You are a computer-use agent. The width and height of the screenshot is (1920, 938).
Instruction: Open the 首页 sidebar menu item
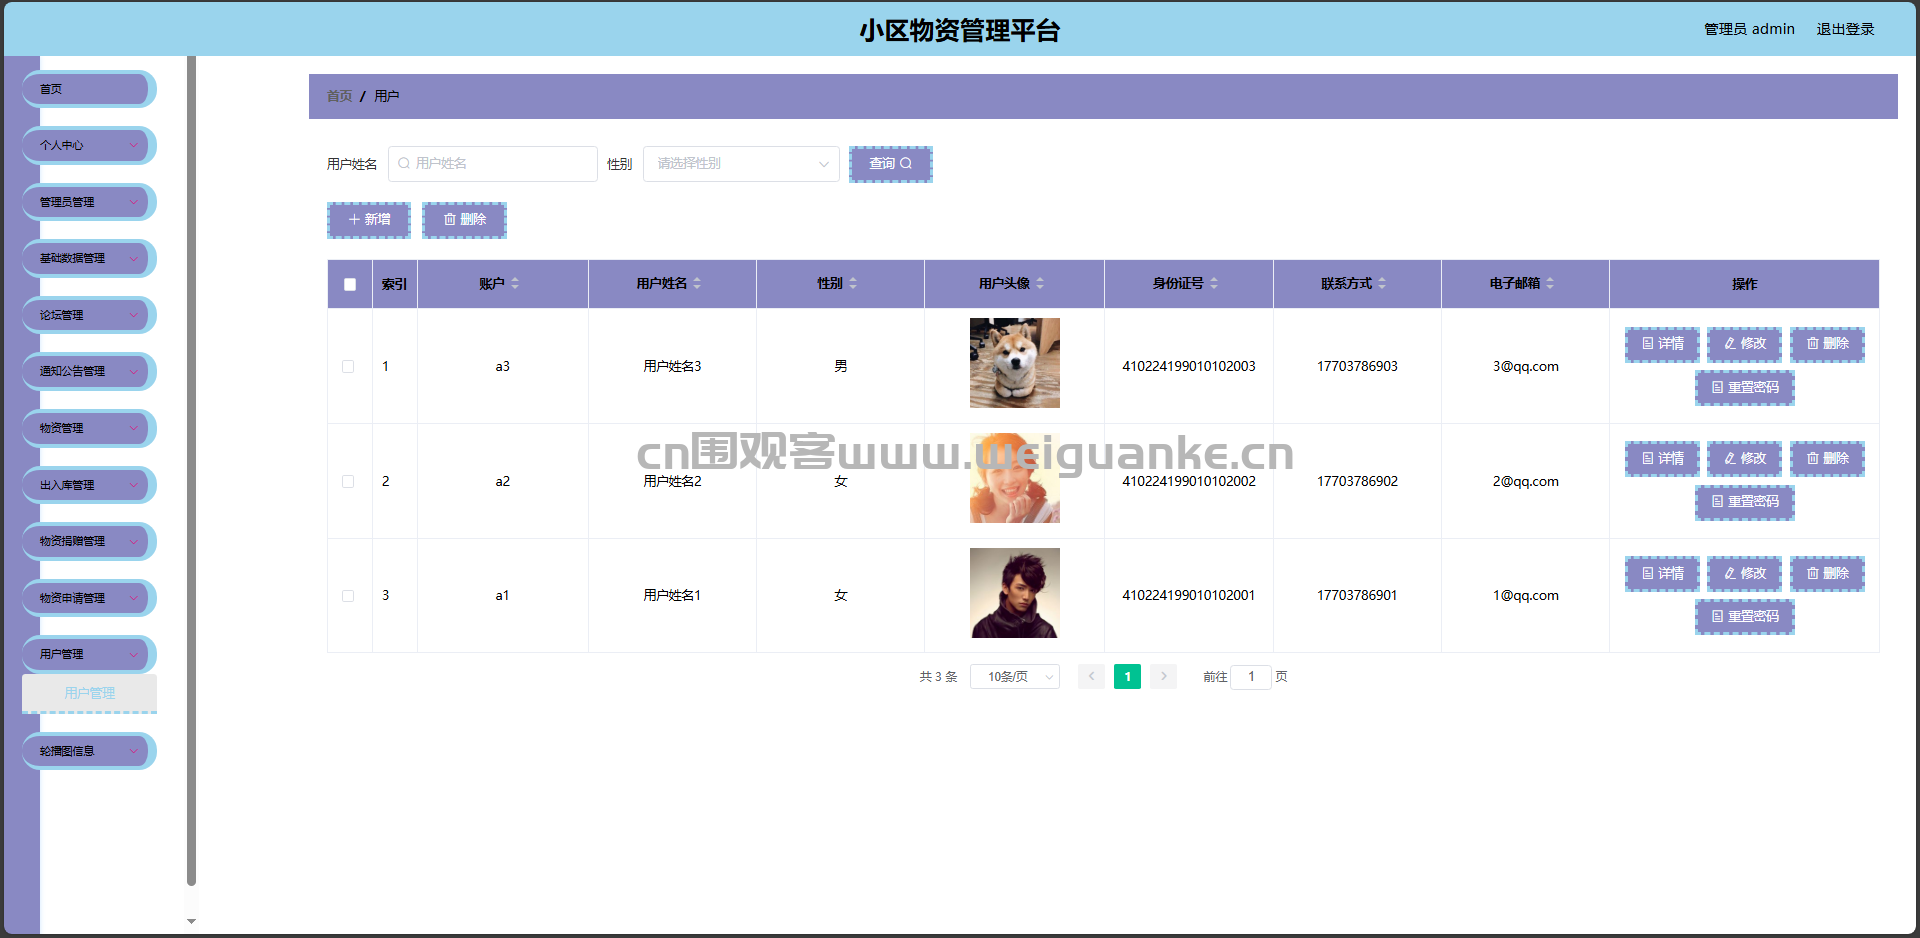(x=89, y=89)
